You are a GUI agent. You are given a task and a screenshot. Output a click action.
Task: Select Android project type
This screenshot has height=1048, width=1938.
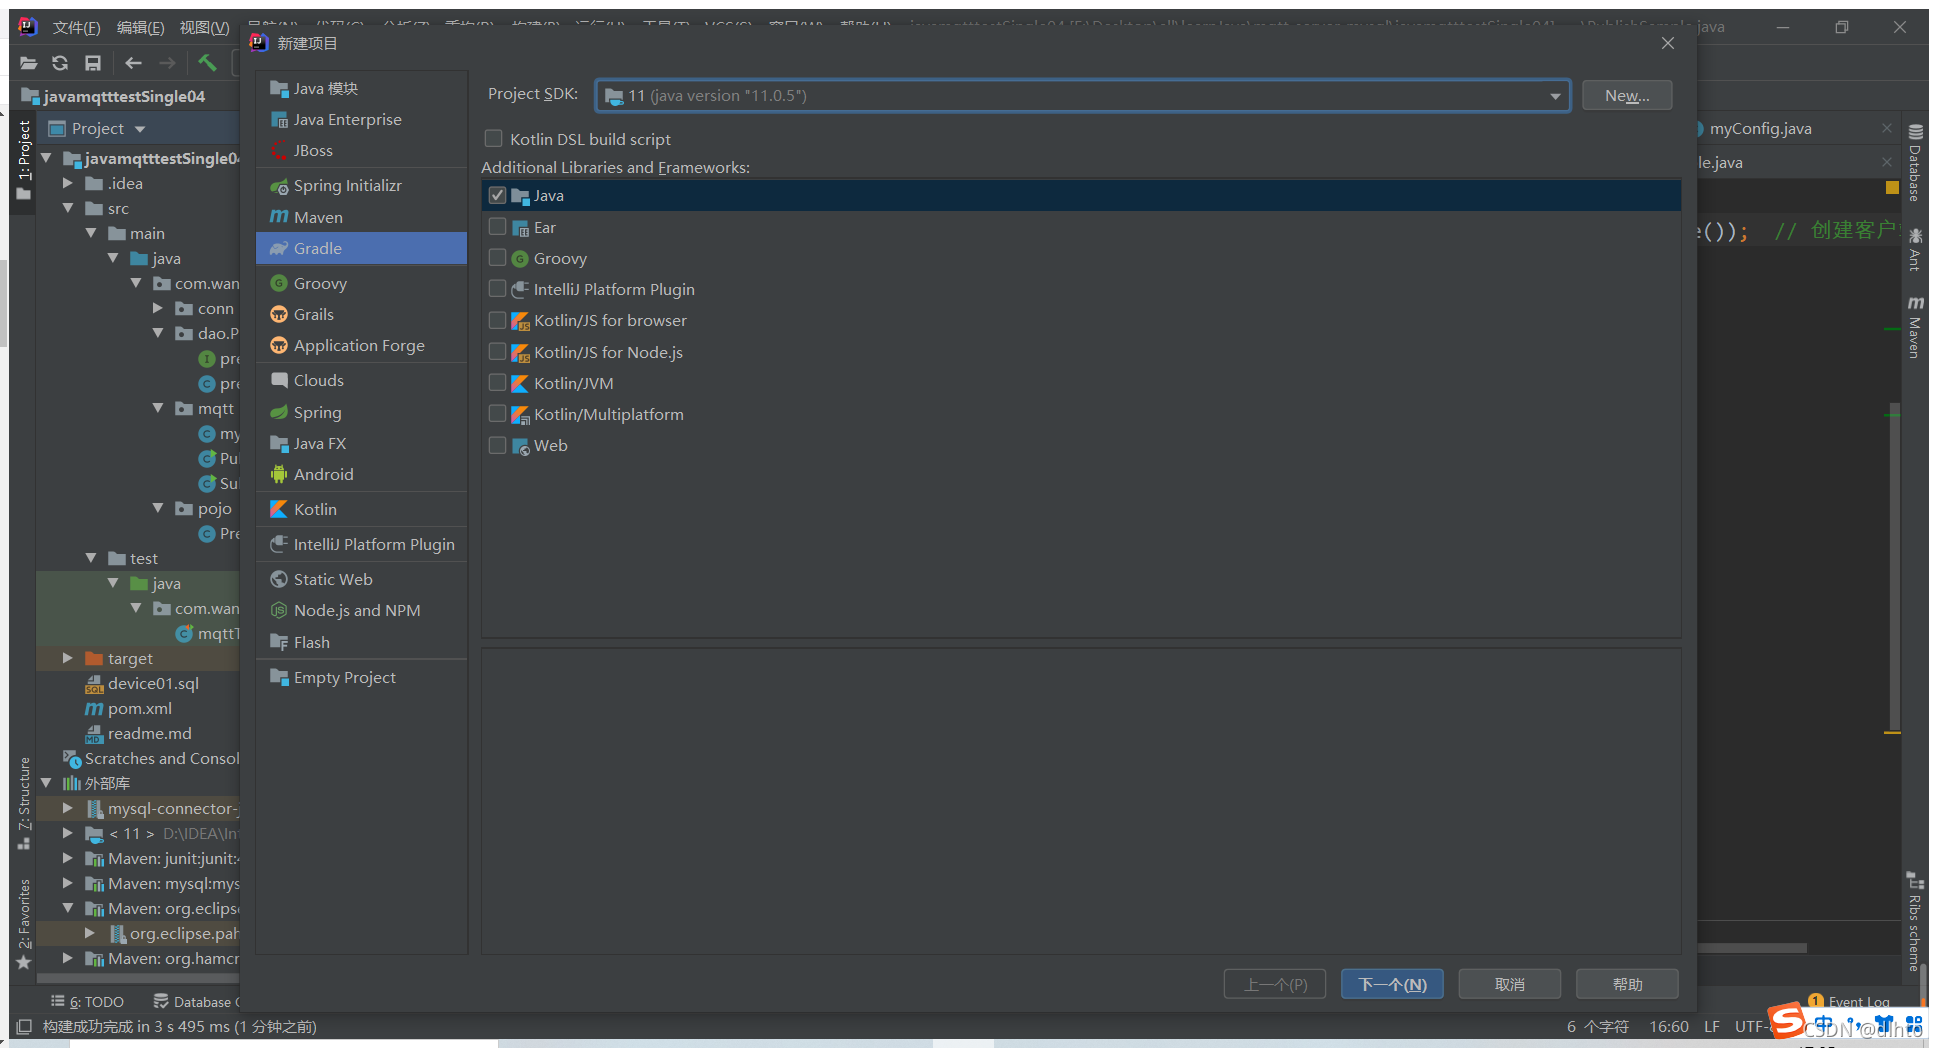coord(361,474)
